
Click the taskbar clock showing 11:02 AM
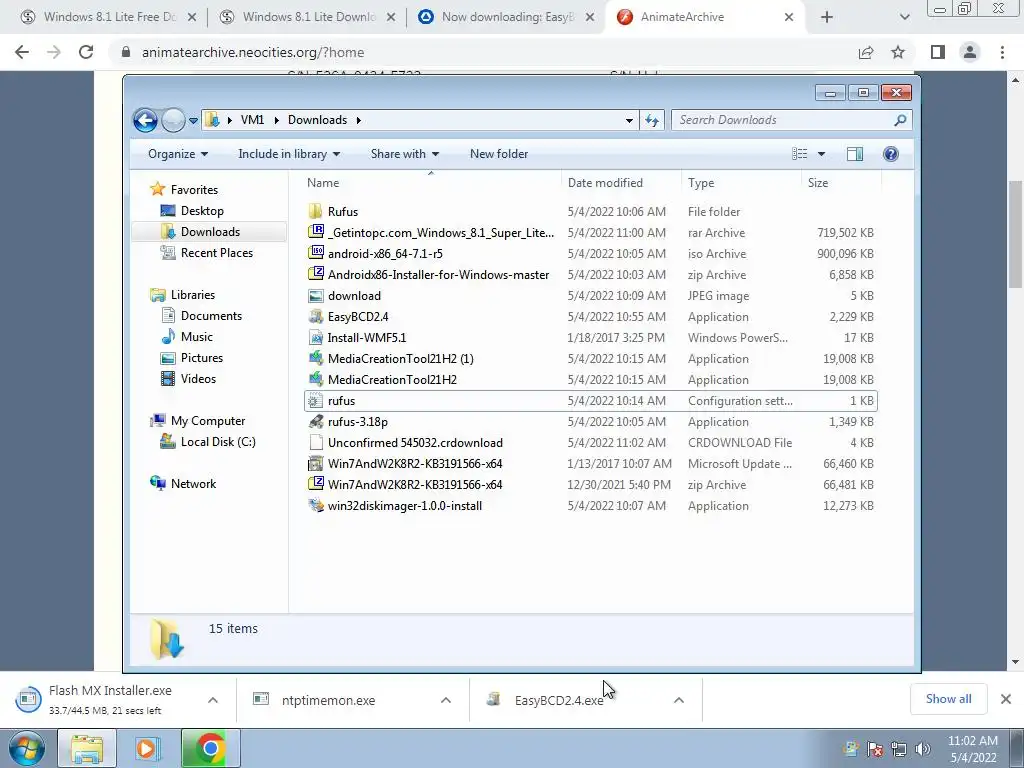tap(972, 749)
